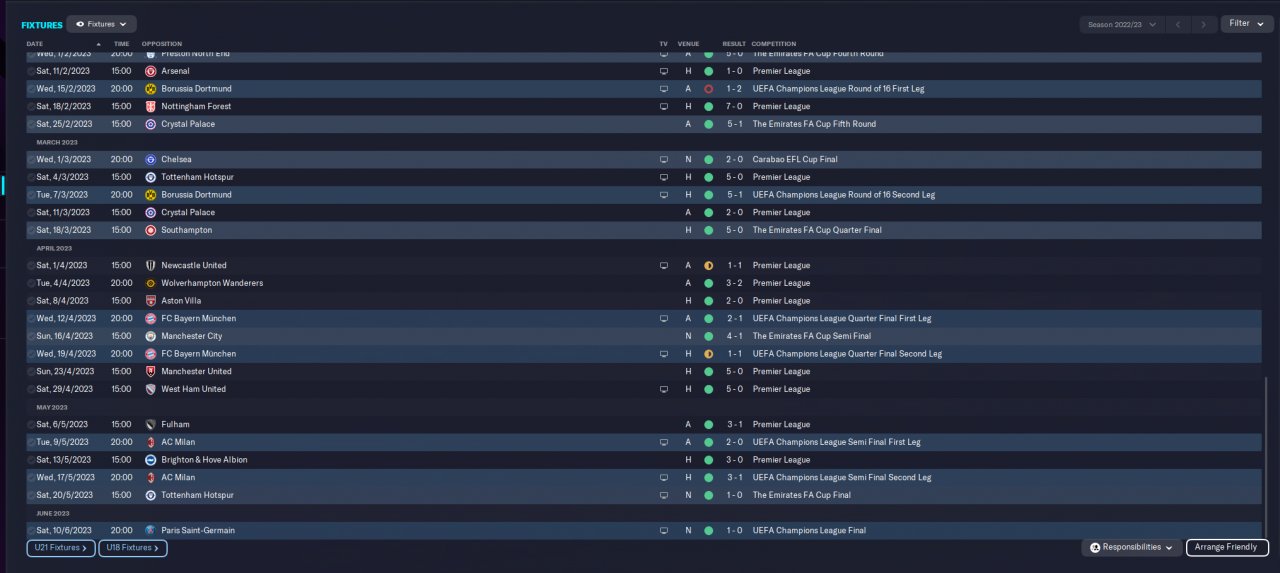The height and width of the screenshot is (573, 1280).
Task: Click the Brighton & Hove Albion badge
Action: (x=151, y=460)
